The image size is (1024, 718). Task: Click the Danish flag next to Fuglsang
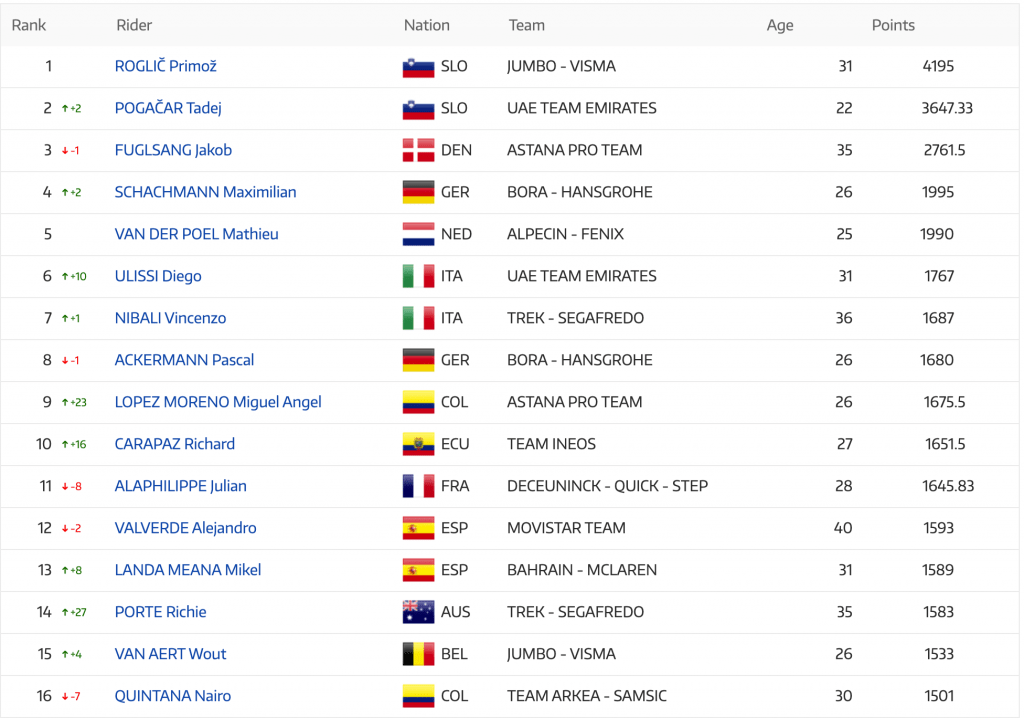pyautogui.click(x=418, y=150)
